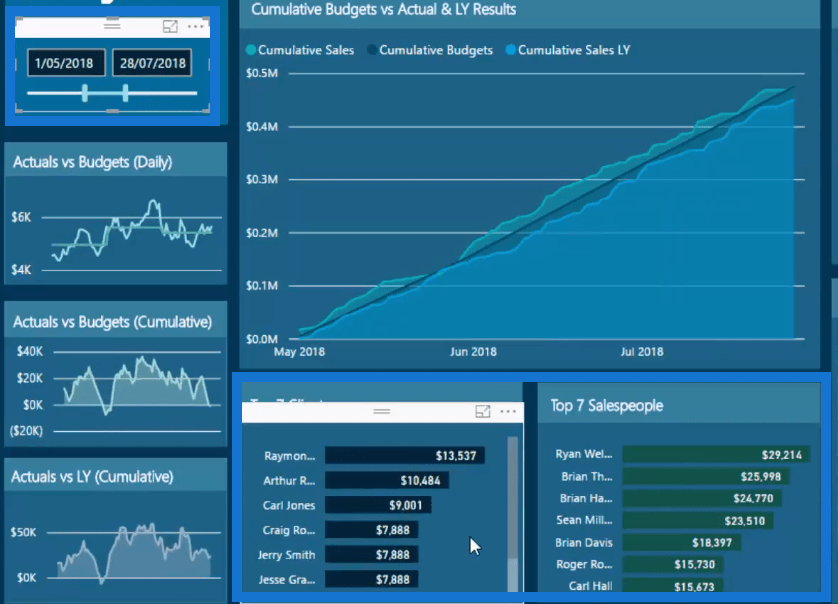
Task: Select Carl Jones bar showing $9,001
Action: pos(378,505)
